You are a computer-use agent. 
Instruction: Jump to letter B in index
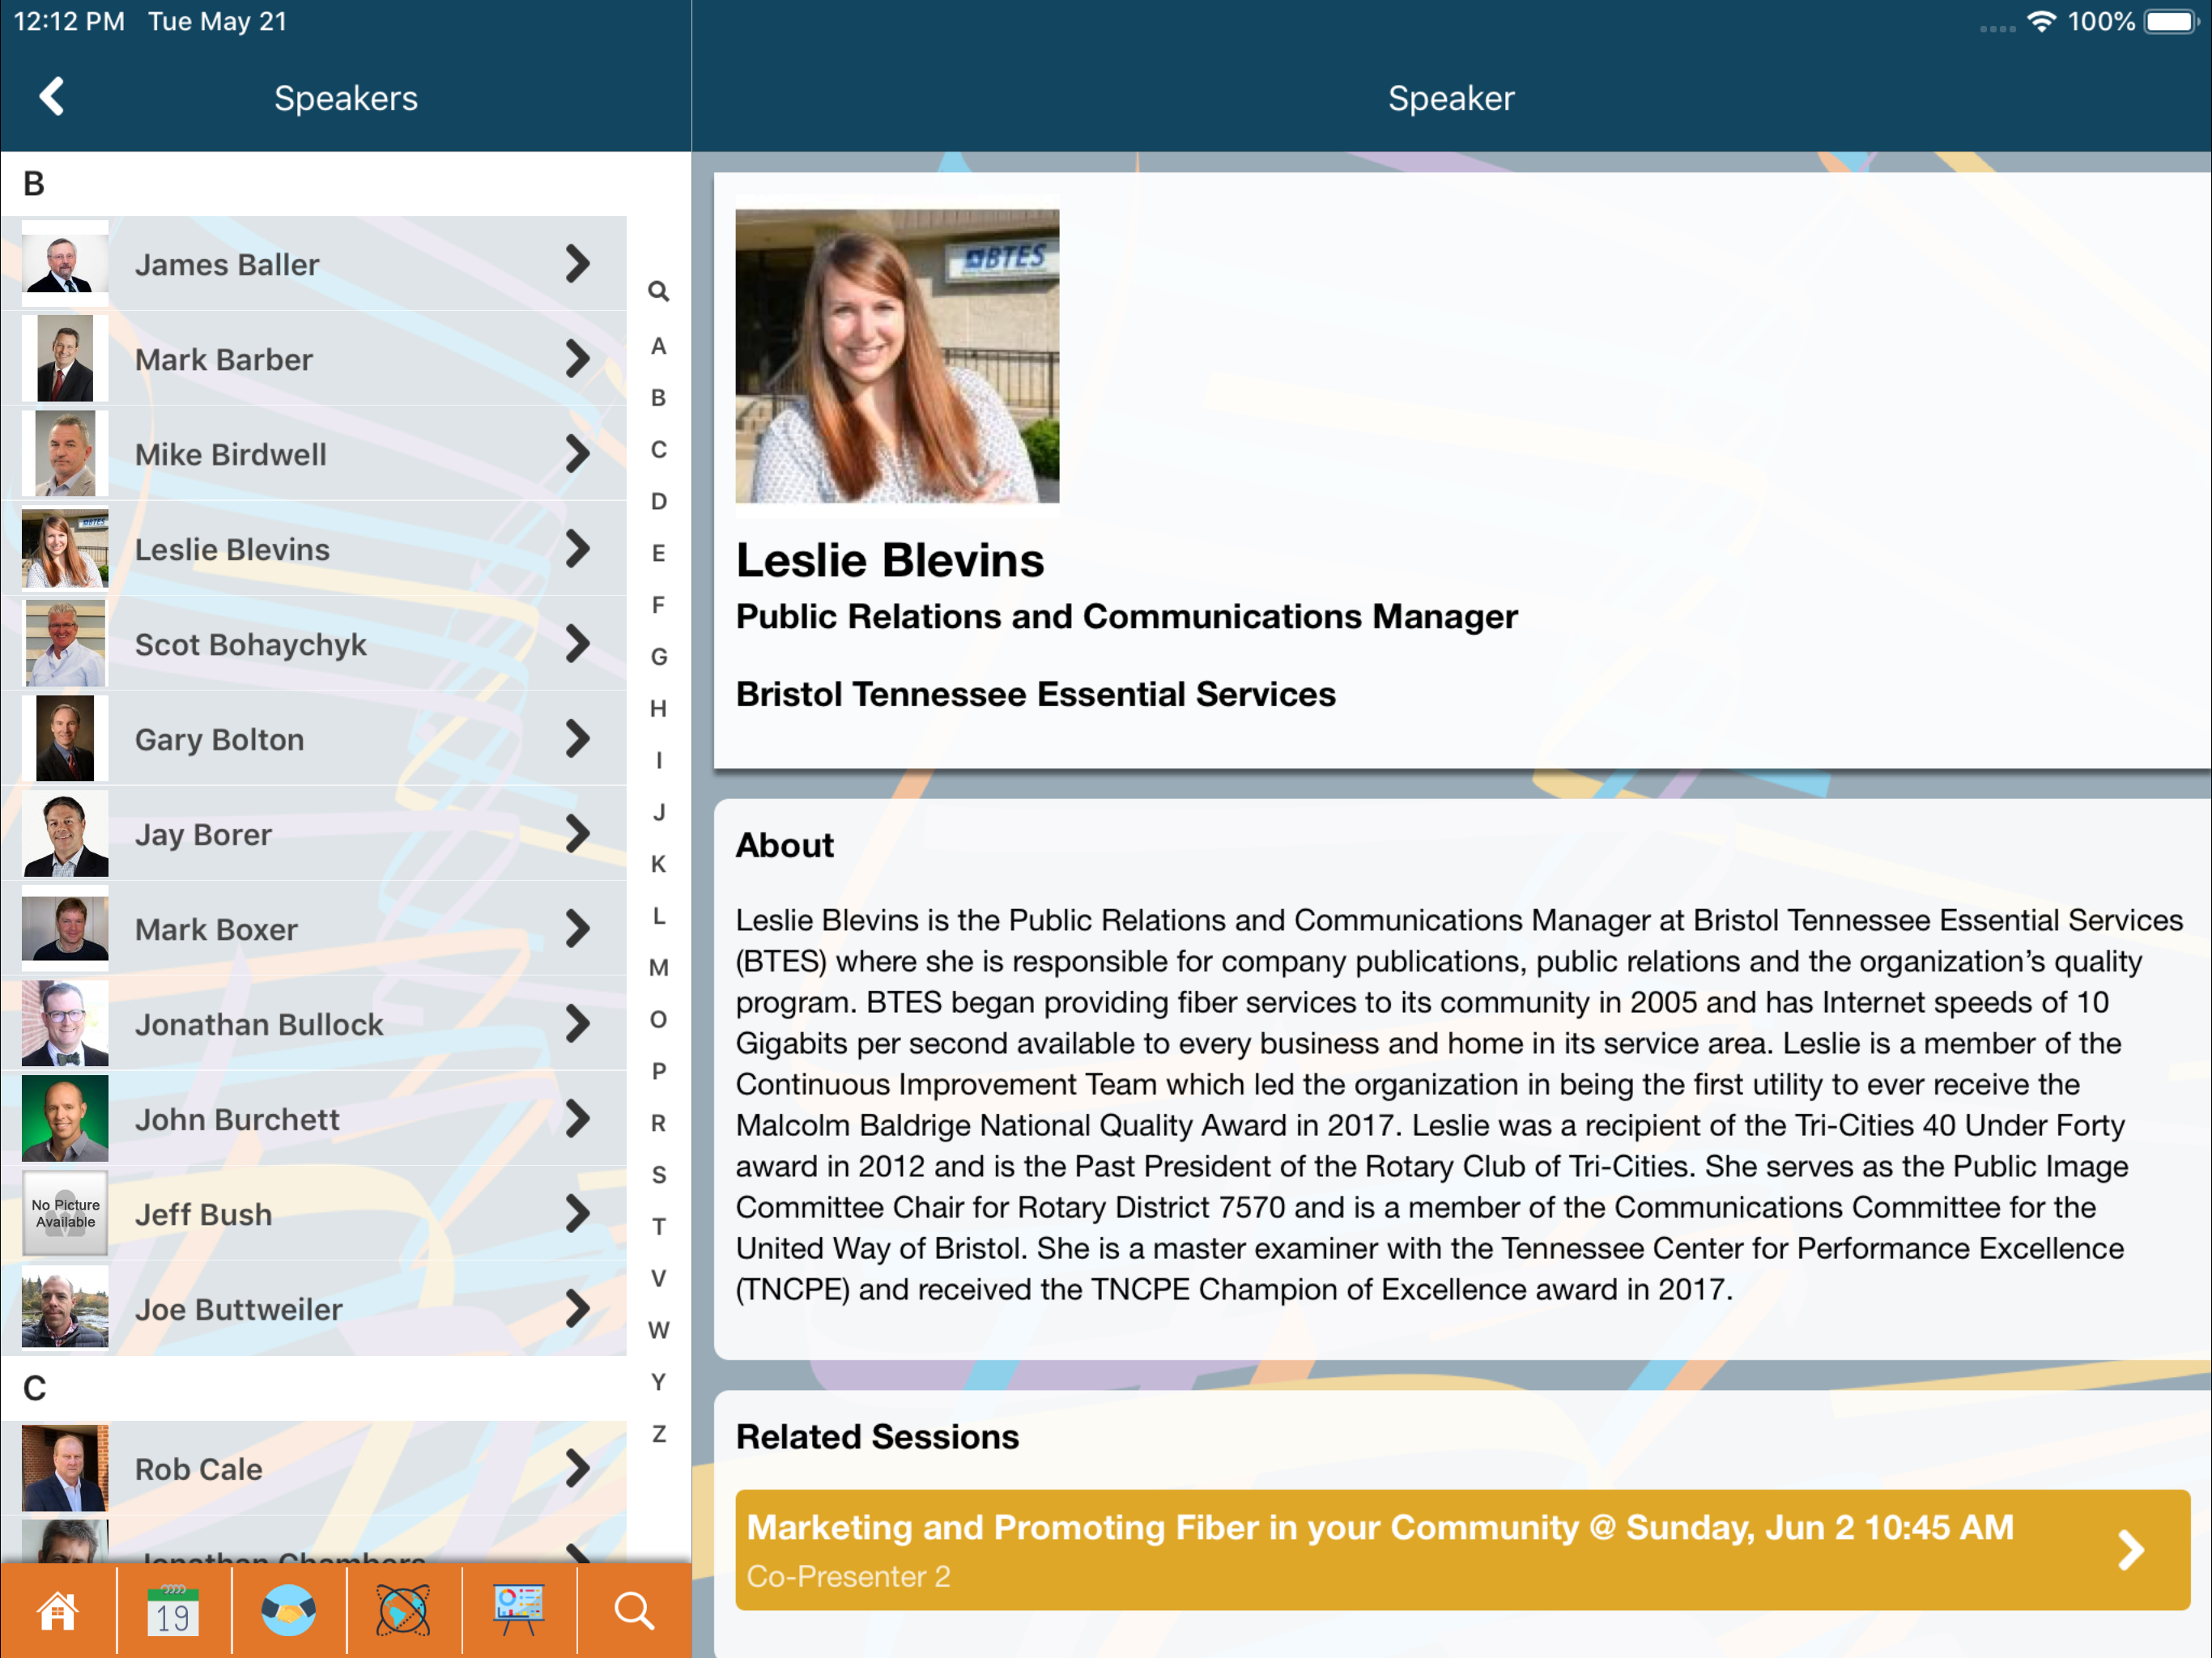click(x=658, y=398)
